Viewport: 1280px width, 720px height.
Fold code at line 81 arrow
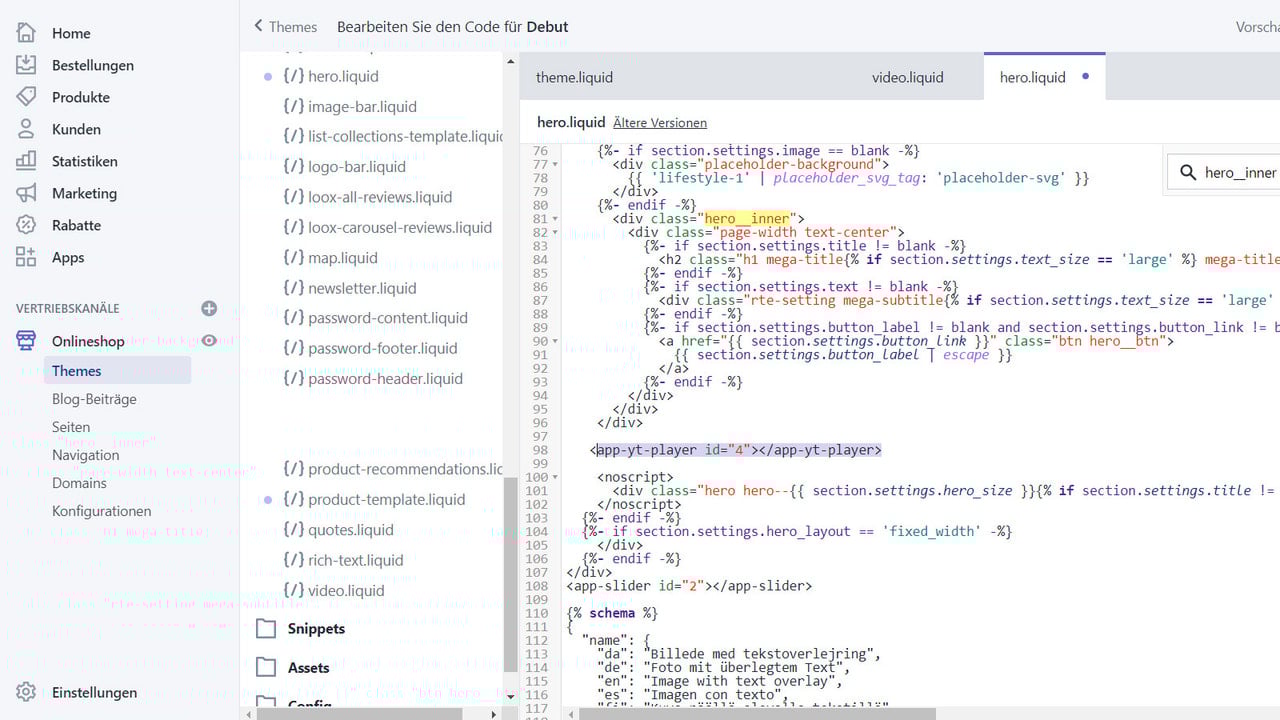555,219
